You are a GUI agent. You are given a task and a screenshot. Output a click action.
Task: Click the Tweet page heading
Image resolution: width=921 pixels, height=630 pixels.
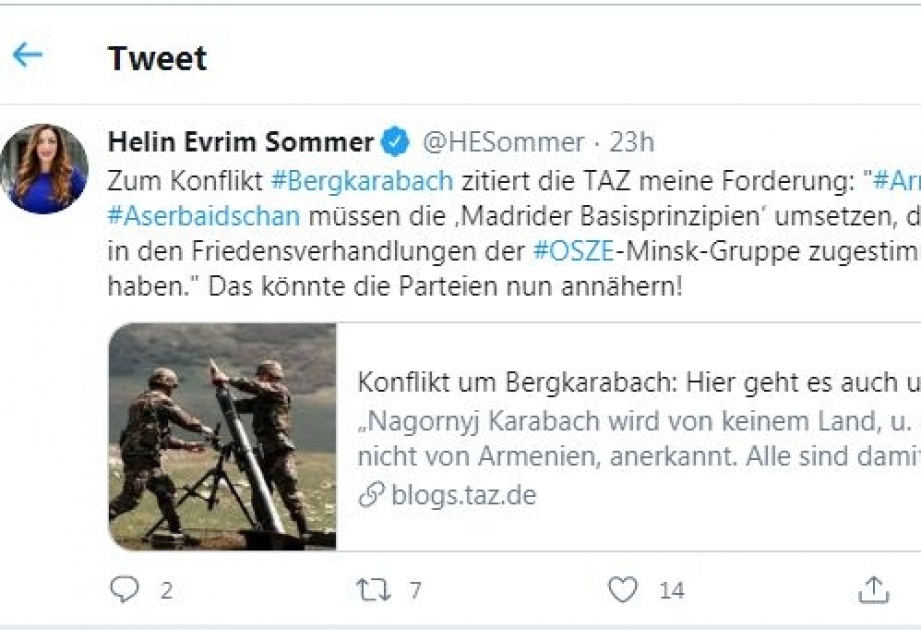(157, 59)
